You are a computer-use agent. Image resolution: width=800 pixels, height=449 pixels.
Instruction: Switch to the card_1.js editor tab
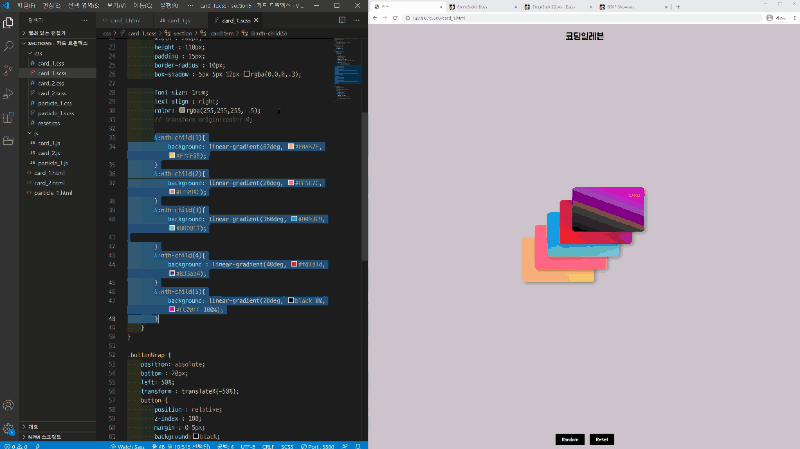(181, 19)
